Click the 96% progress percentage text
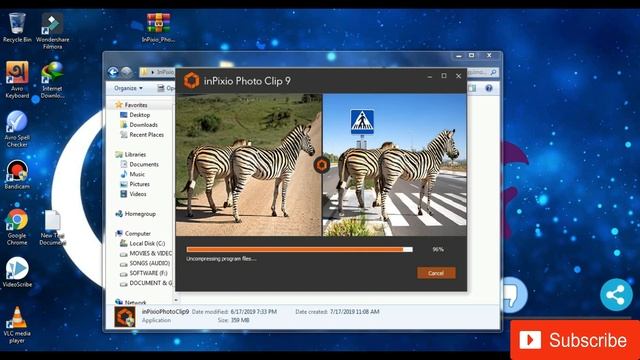 [438, 249]
